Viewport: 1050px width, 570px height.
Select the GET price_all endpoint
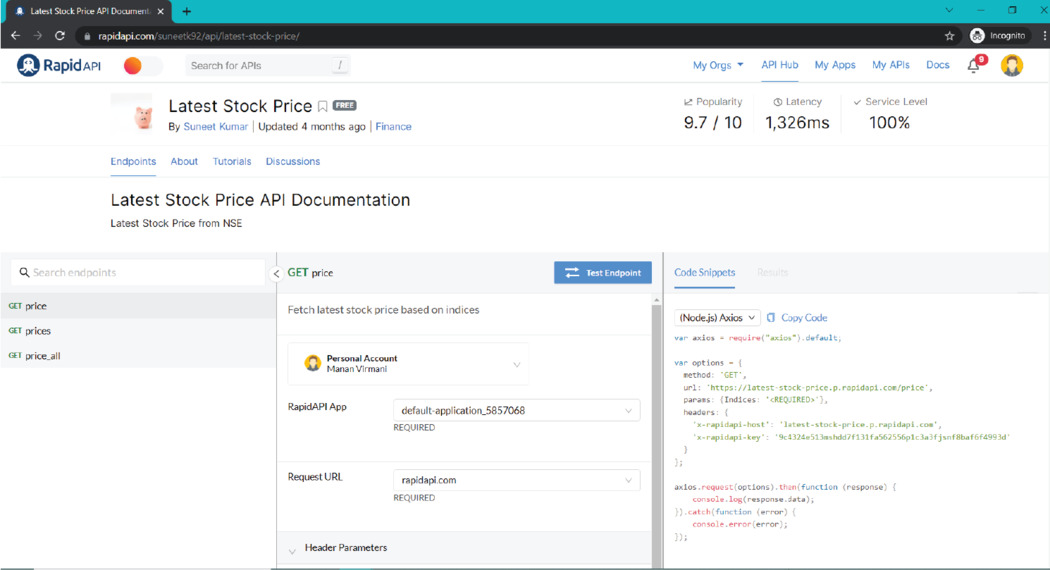[138, 356]
